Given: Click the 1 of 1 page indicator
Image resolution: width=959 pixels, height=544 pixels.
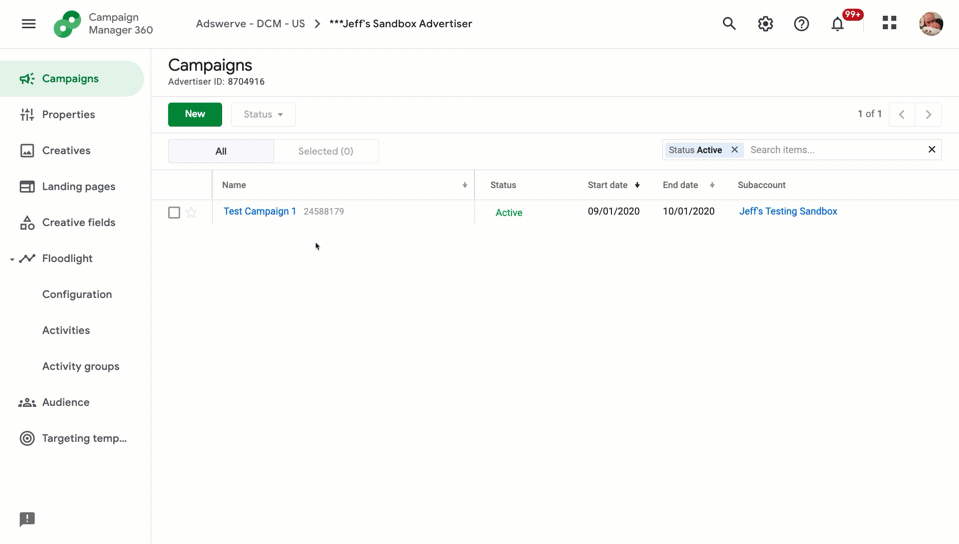Looking at the screenshot, I should 870,114.
